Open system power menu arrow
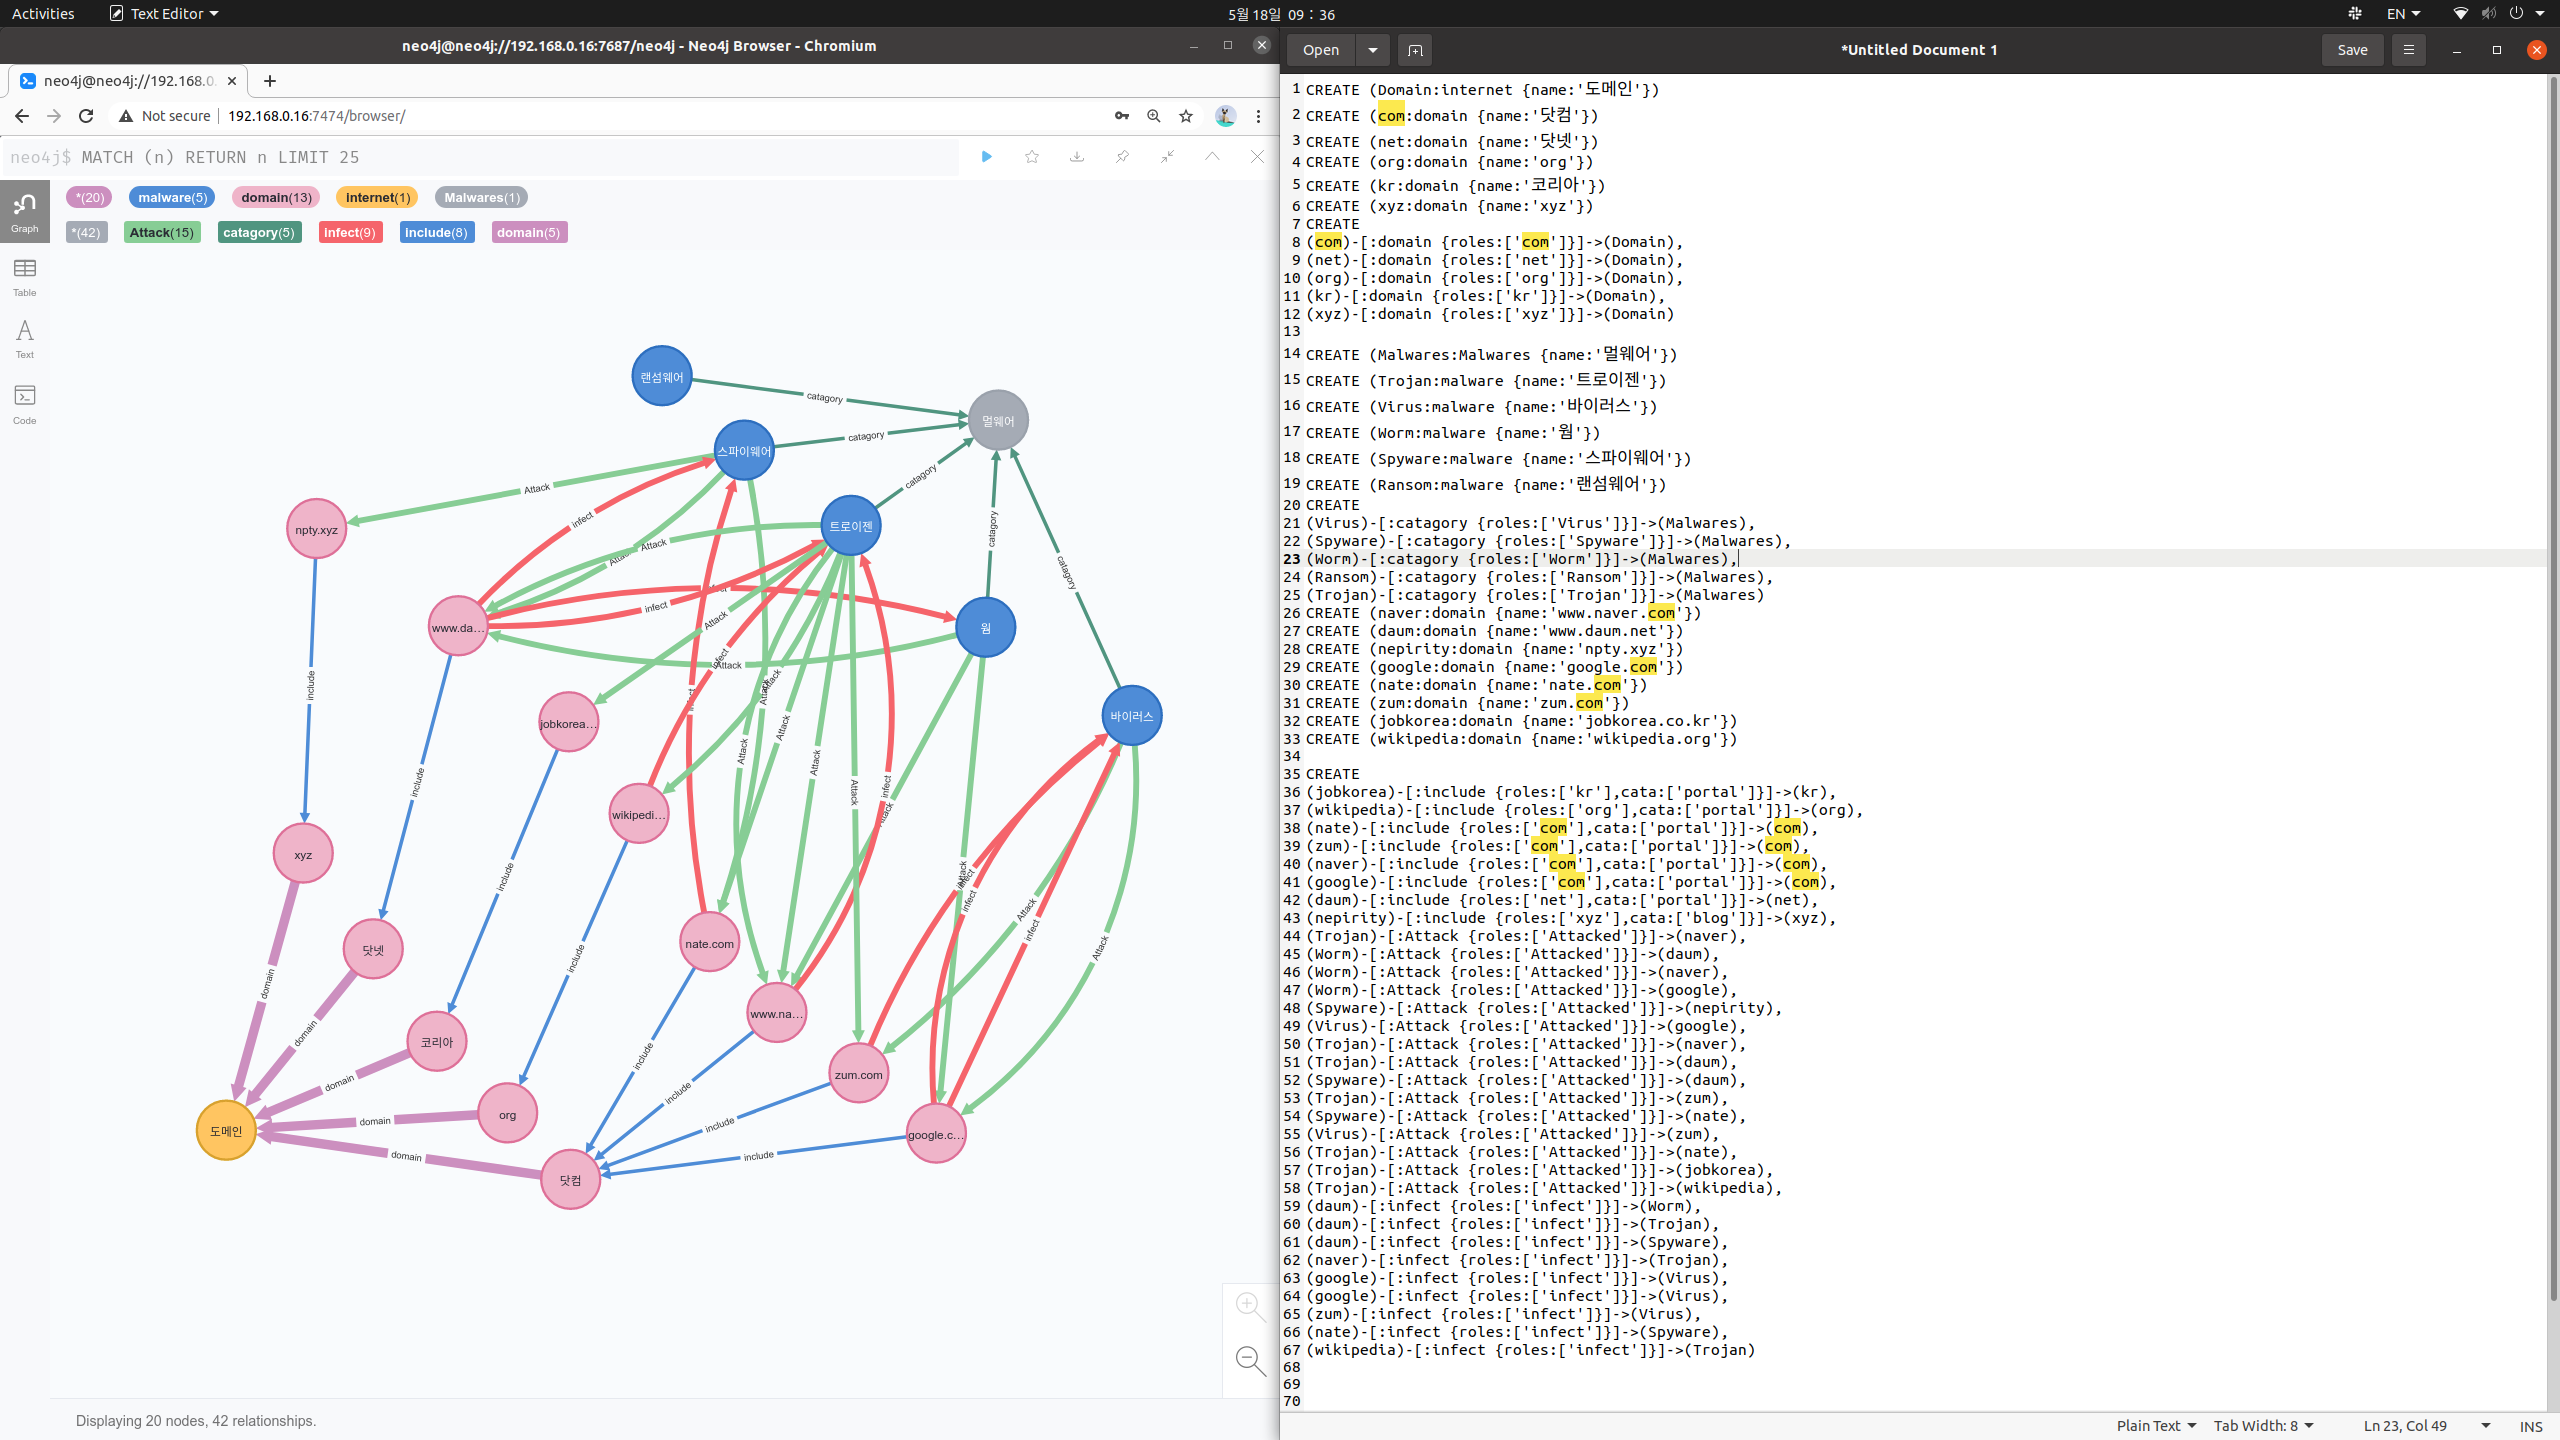The height and width of the screenshot is (1440, 2560). [2540, 14]
